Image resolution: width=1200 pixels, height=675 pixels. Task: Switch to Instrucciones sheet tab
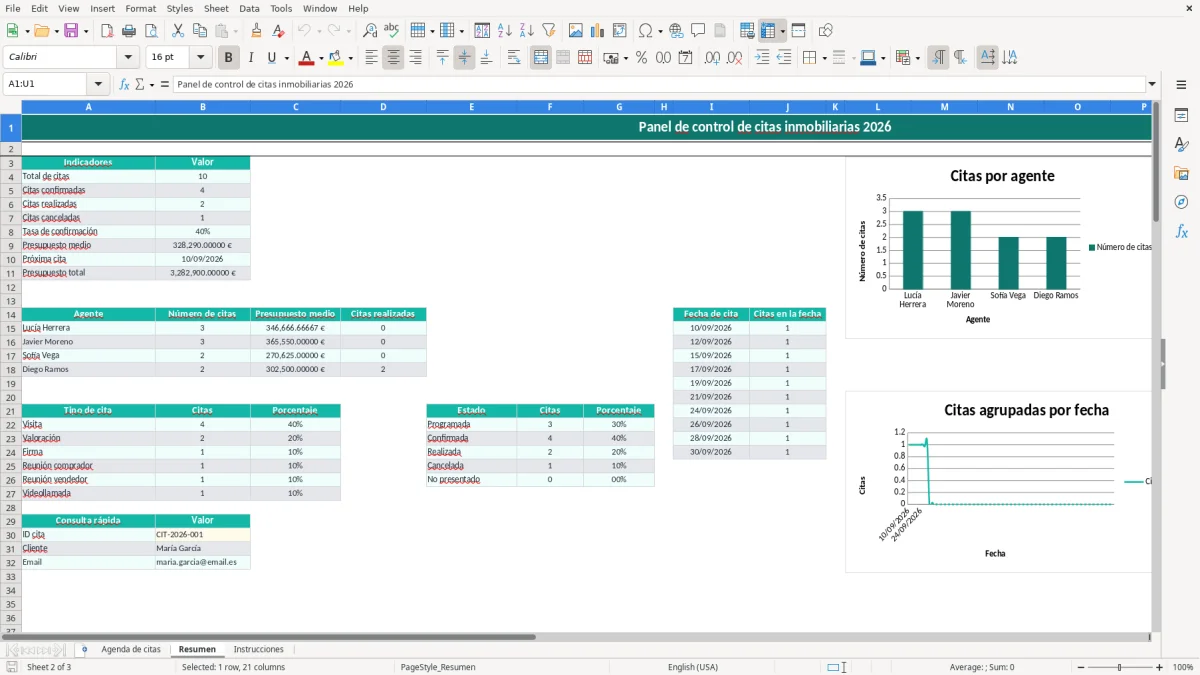click(258, 649)
